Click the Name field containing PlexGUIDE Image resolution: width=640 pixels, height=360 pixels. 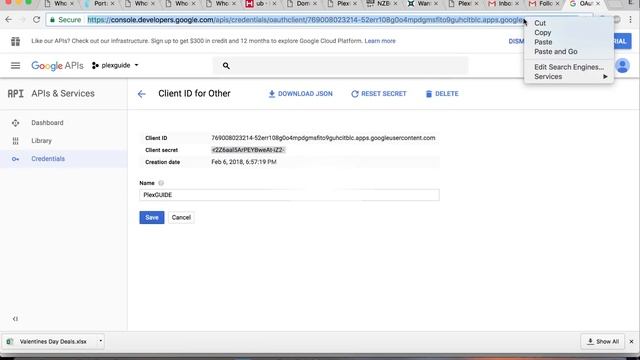pos(289,195)
